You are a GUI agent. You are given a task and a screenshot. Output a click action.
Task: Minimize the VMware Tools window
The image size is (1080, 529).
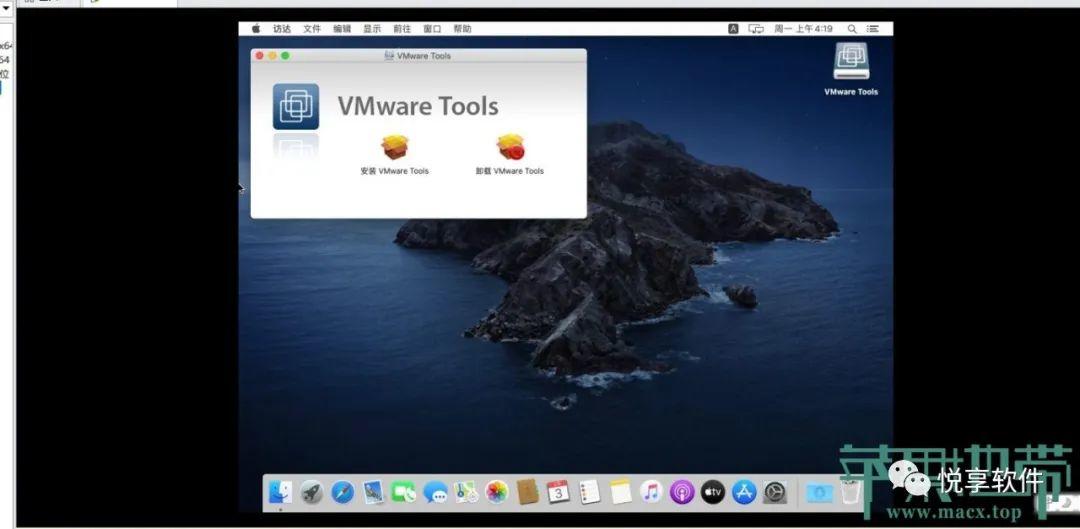(x=273, y=56)
